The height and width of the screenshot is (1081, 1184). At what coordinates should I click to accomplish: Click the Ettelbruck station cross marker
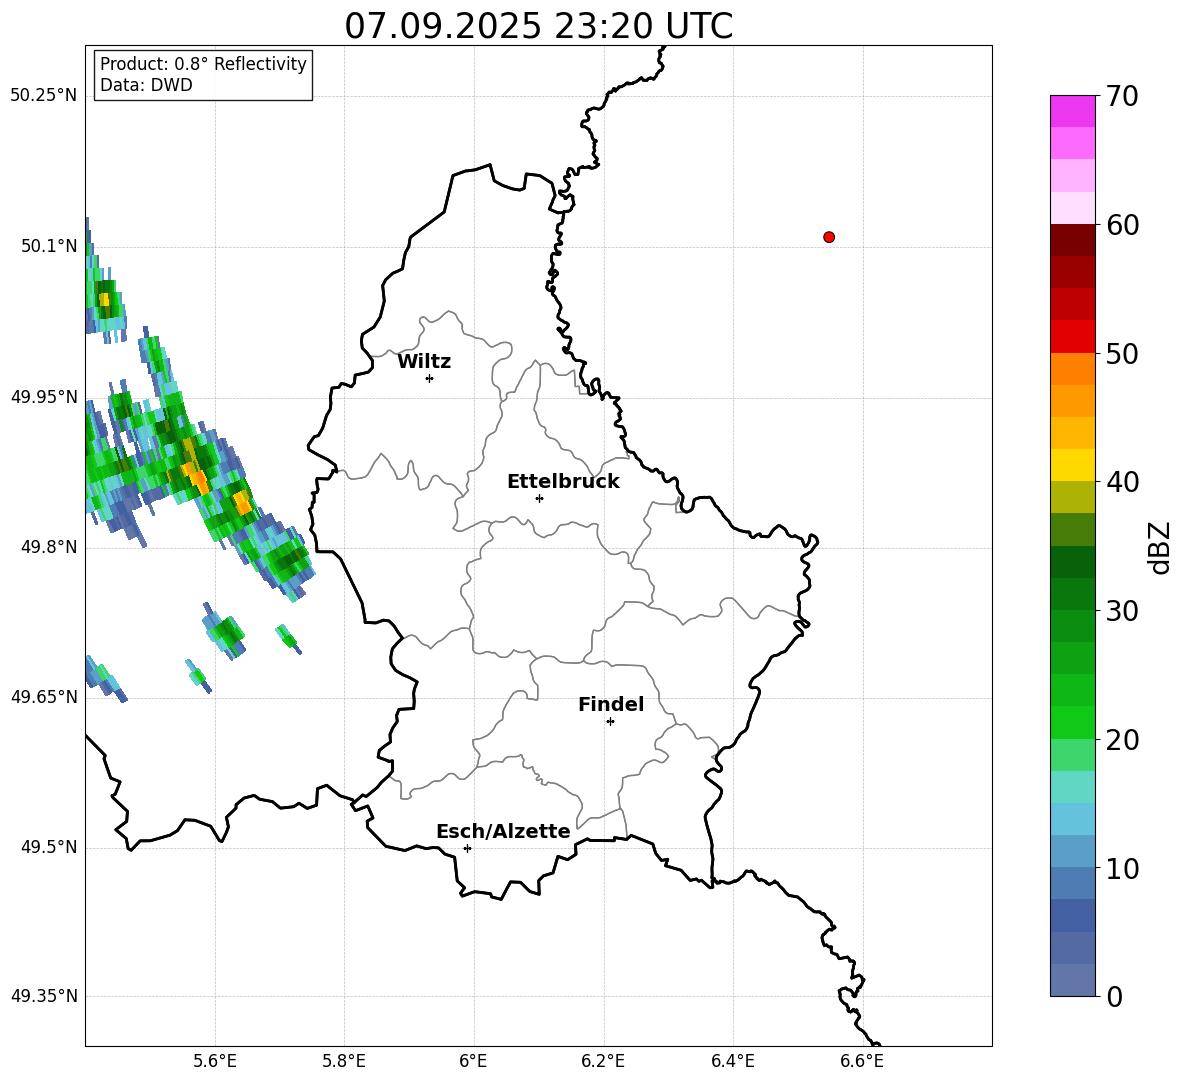[539, 498]
